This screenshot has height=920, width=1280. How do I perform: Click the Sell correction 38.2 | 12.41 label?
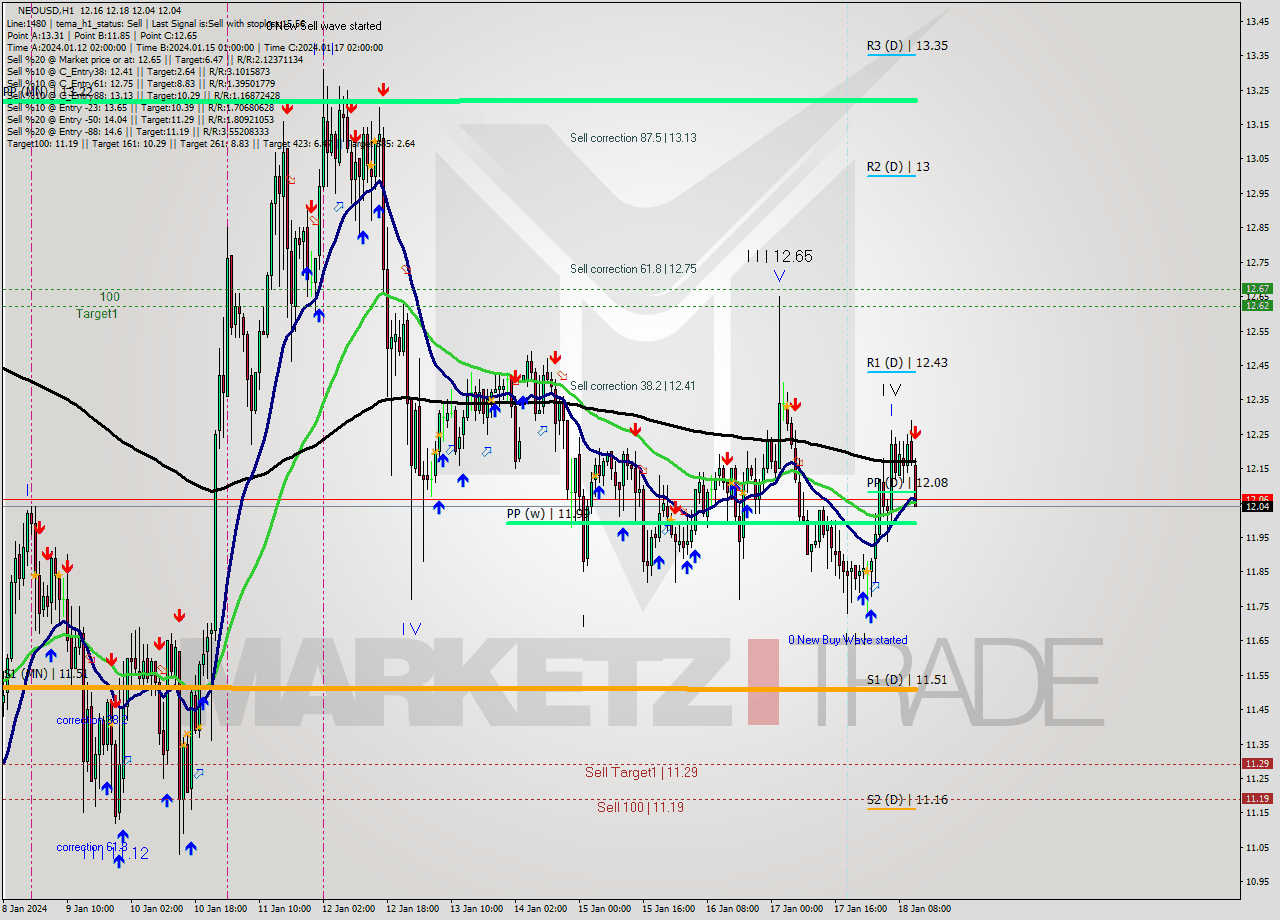633,386
